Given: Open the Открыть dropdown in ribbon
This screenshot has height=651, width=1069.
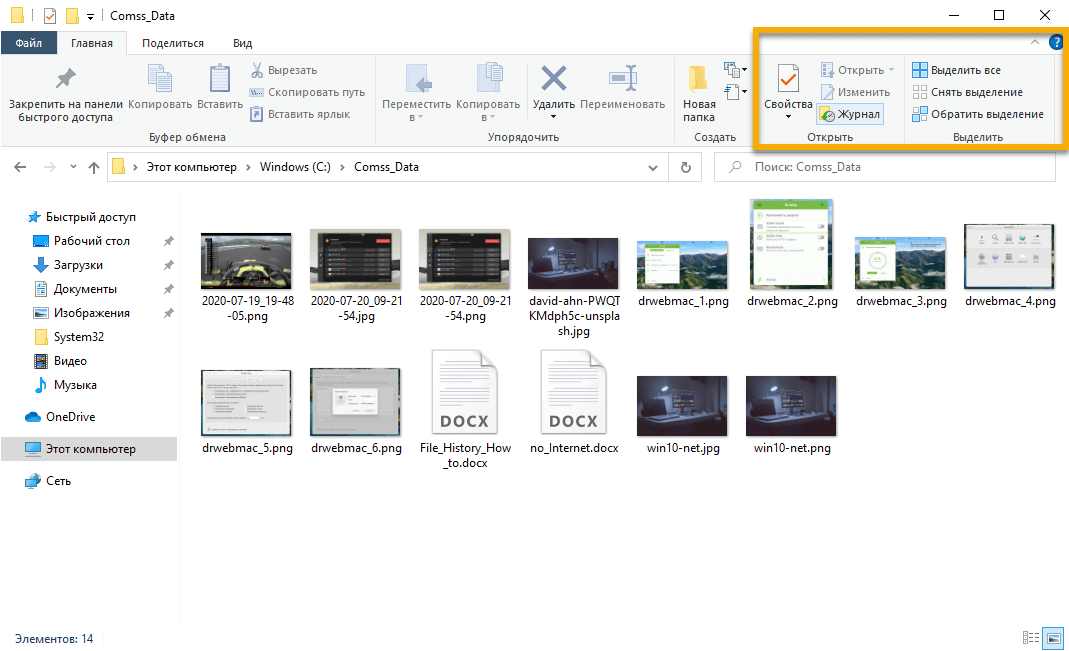Looking at the screenshot, I should pyautogui.click(x=858, y=70).
